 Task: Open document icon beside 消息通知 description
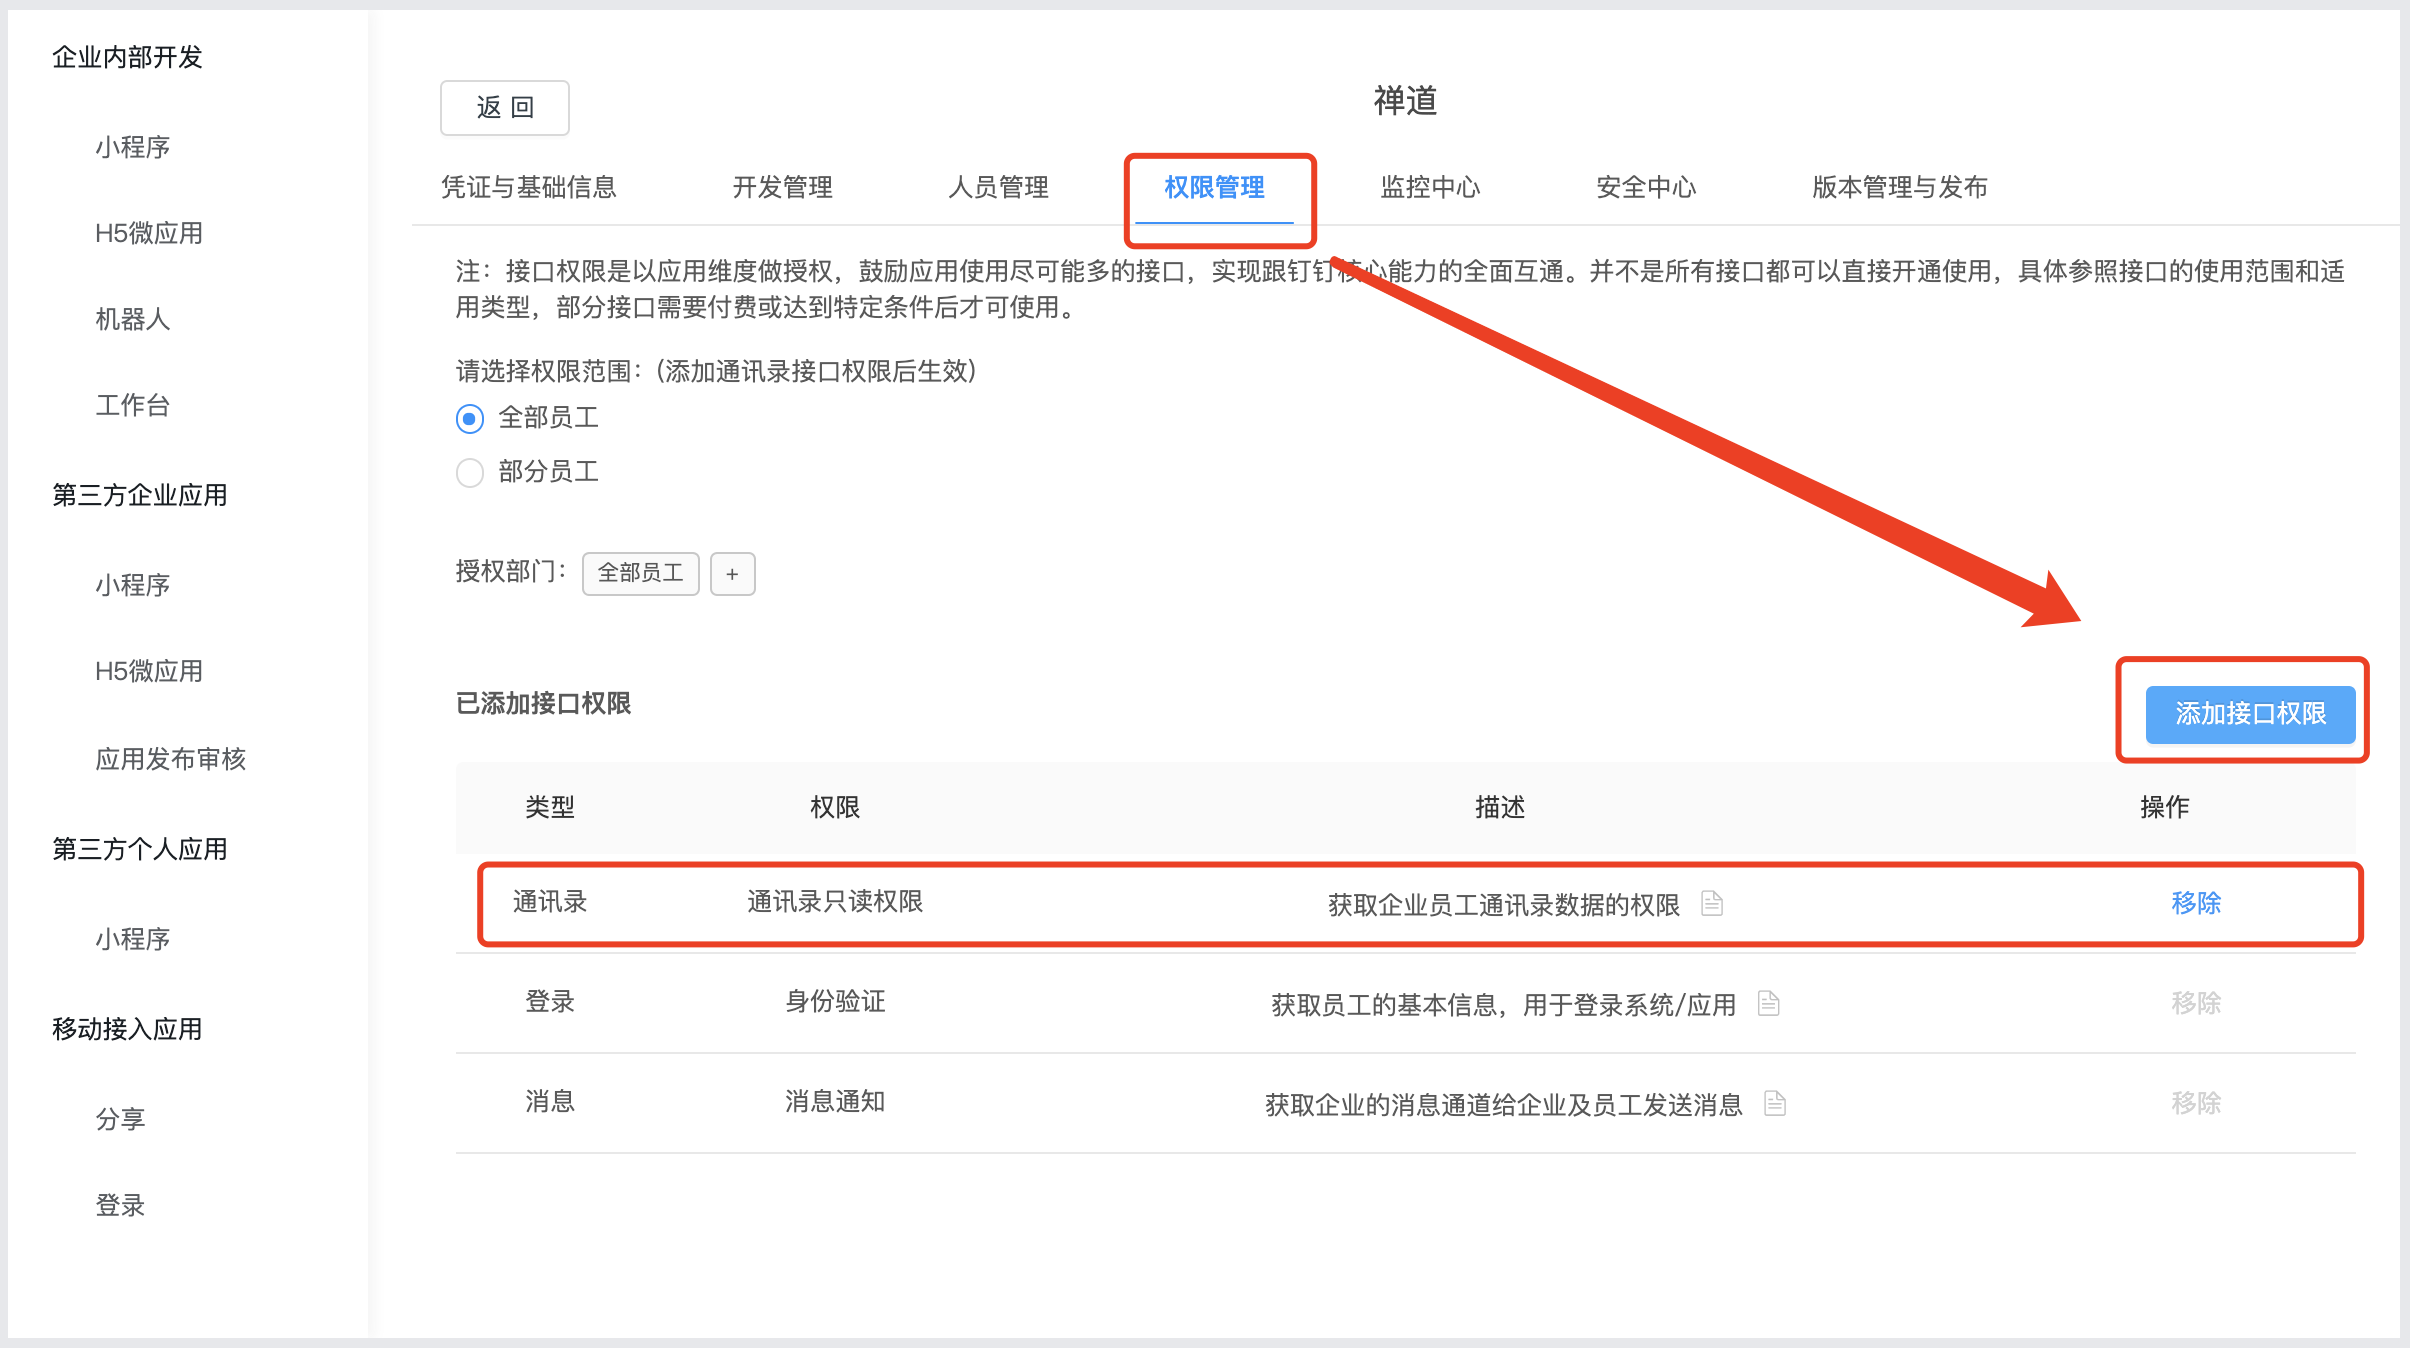coord(1775,1103)
